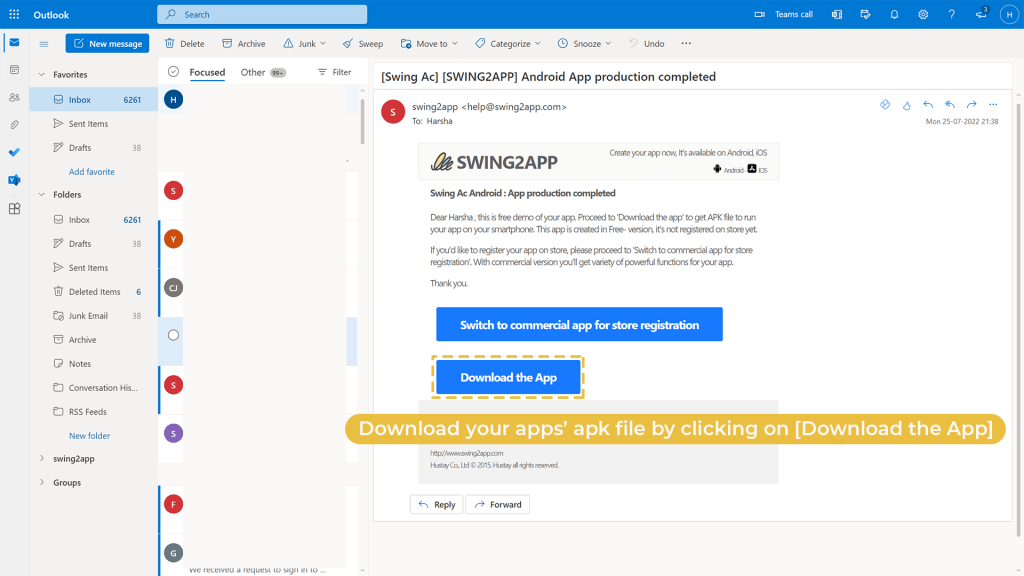Image resolution: width=1024 pixels, height=576 pixels.
Task: Switch to Focused tab
Action: pos(207,72)
